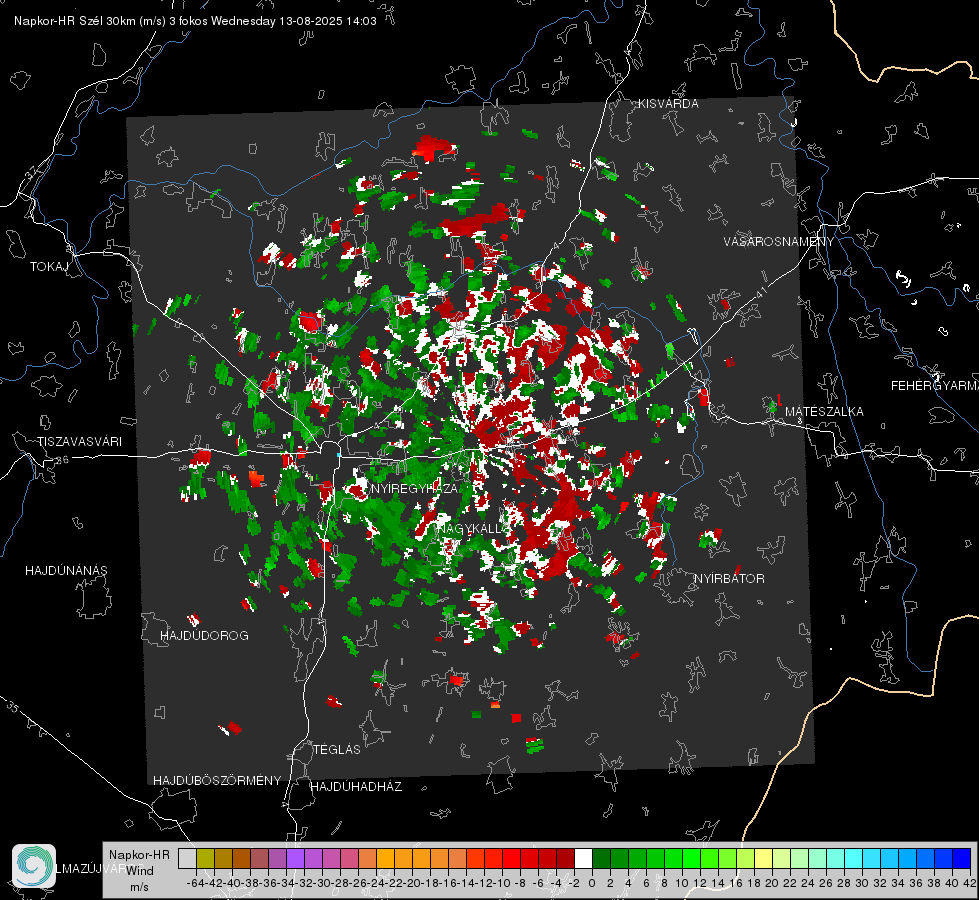Select the dark blue swatch between 40 and 42

961,859
